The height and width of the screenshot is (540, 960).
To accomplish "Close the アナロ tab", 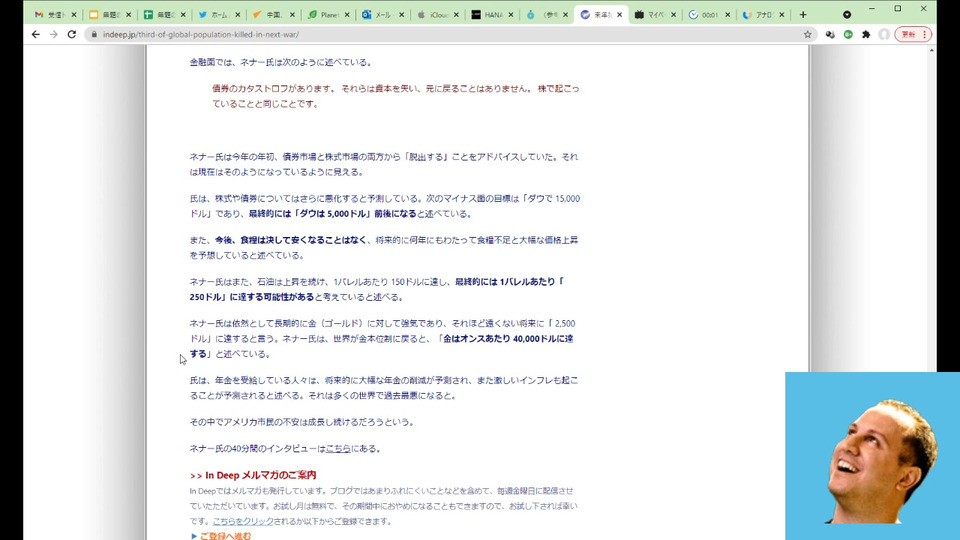I will 782,15.
